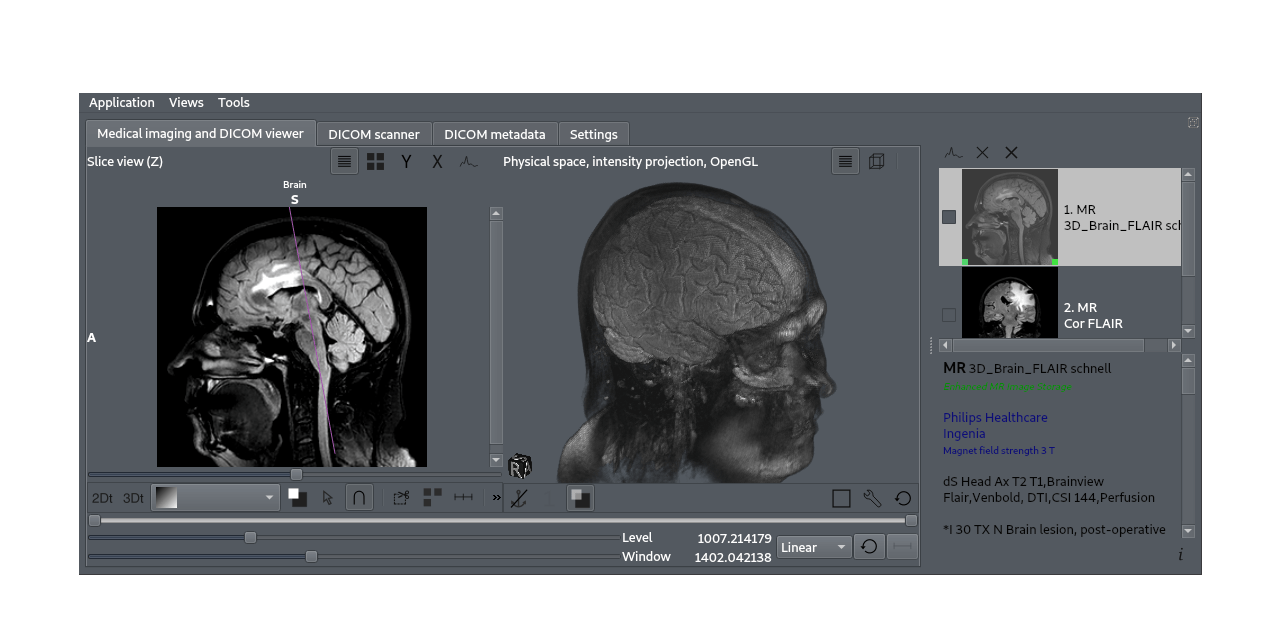
Task: Toggle slice view info overlay lines icon
Action: (344, 161)
